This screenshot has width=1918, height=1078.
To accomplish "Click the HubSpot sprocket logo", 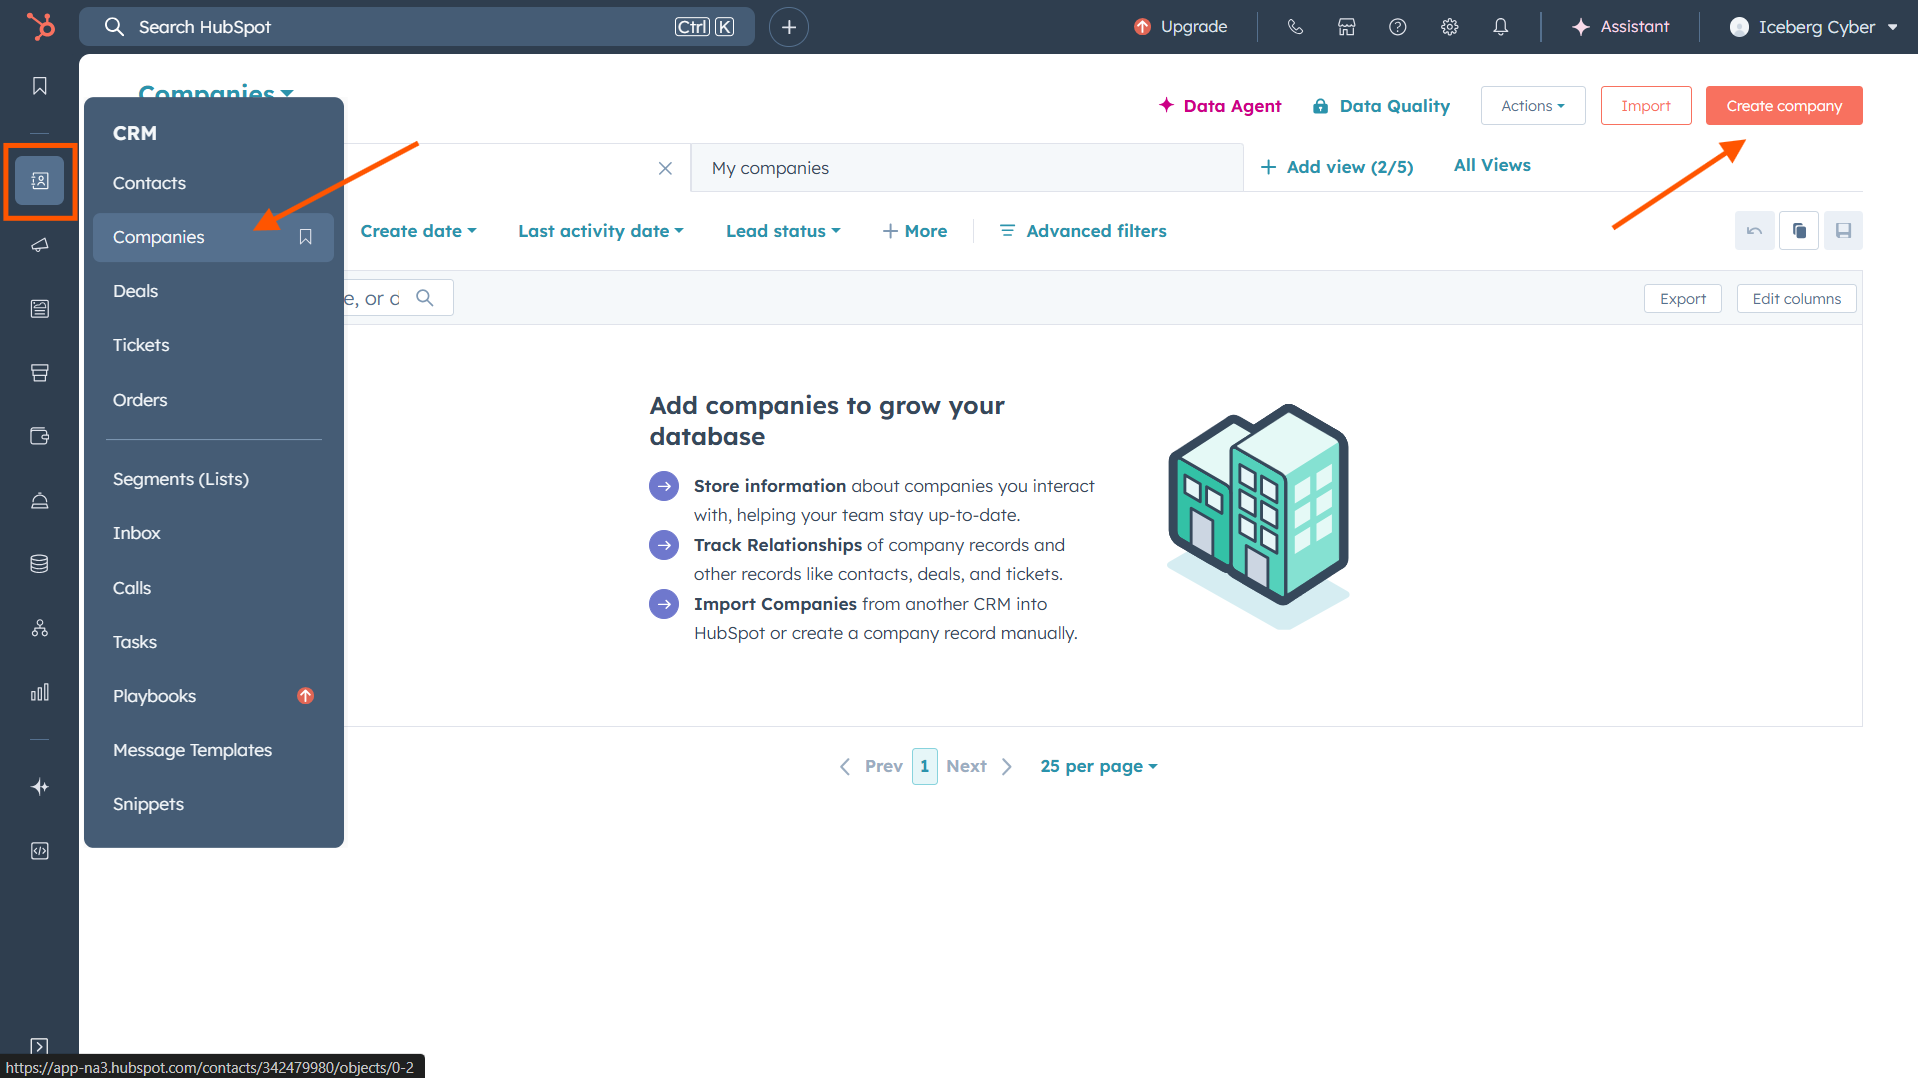I will pos(40,27).
